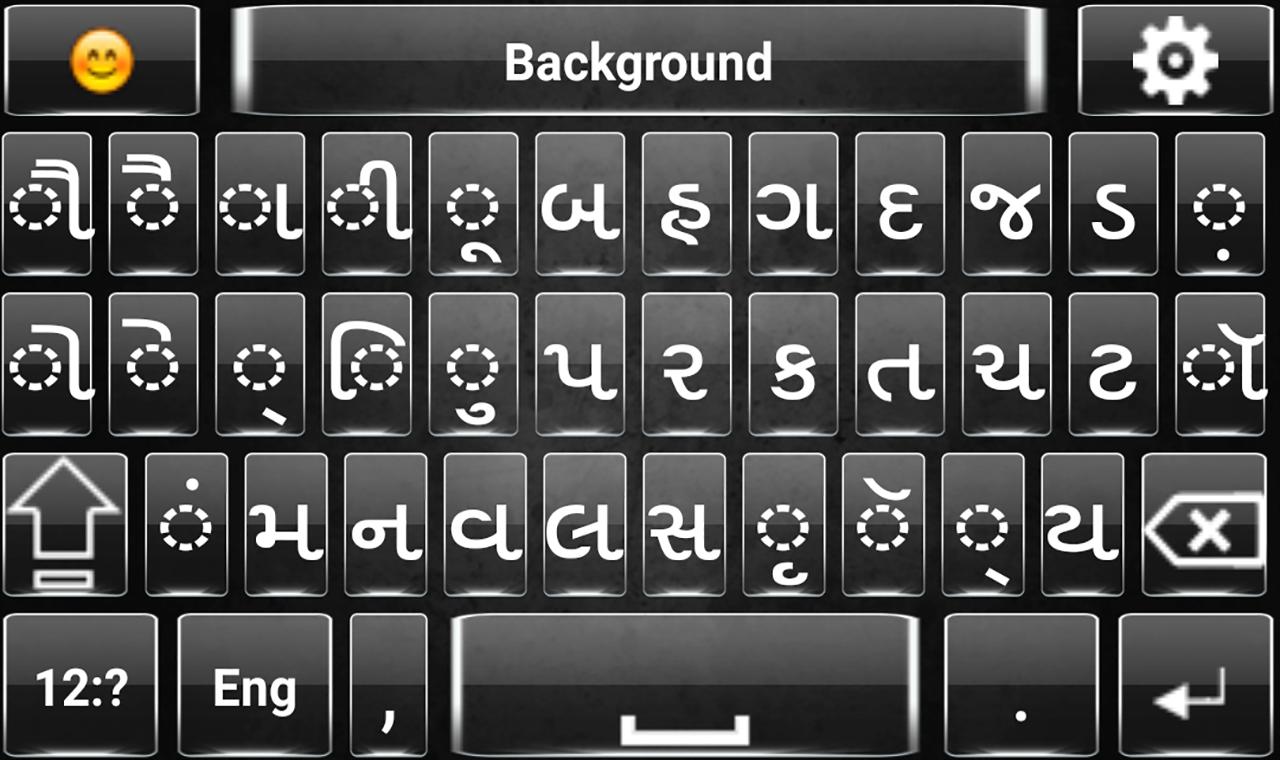Viewport: 1280px width, 760px height.
Task: Tap the Gujarati letter મ key
Action: pyautogui.click(x=286, y=525)
